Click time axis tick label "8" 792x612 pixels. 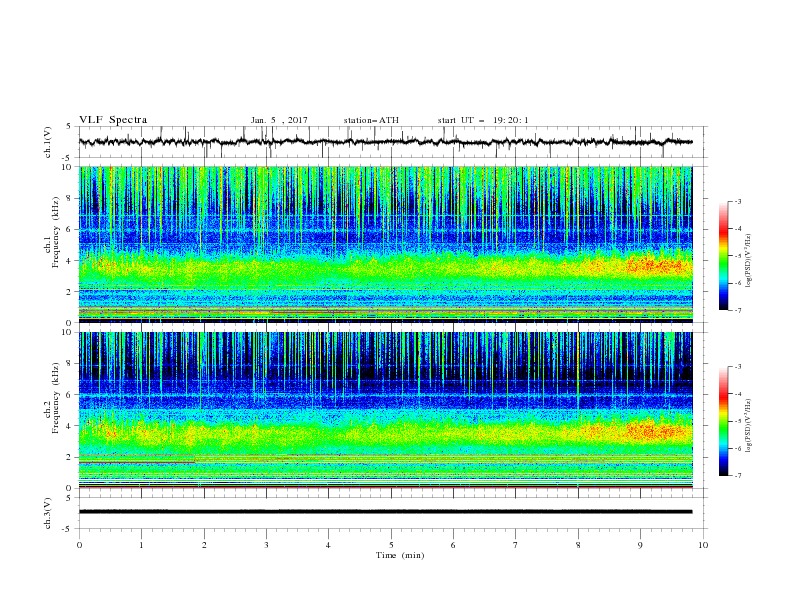(578, 545)
